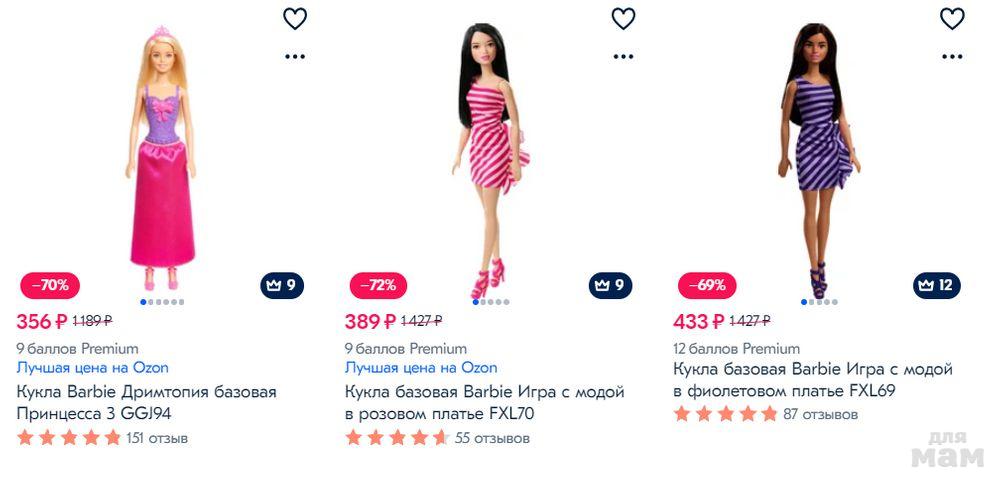Add Barbie Dreamtopia Princess doll to favorites
Screen dimensions: 1000x482
pos(295,18)
